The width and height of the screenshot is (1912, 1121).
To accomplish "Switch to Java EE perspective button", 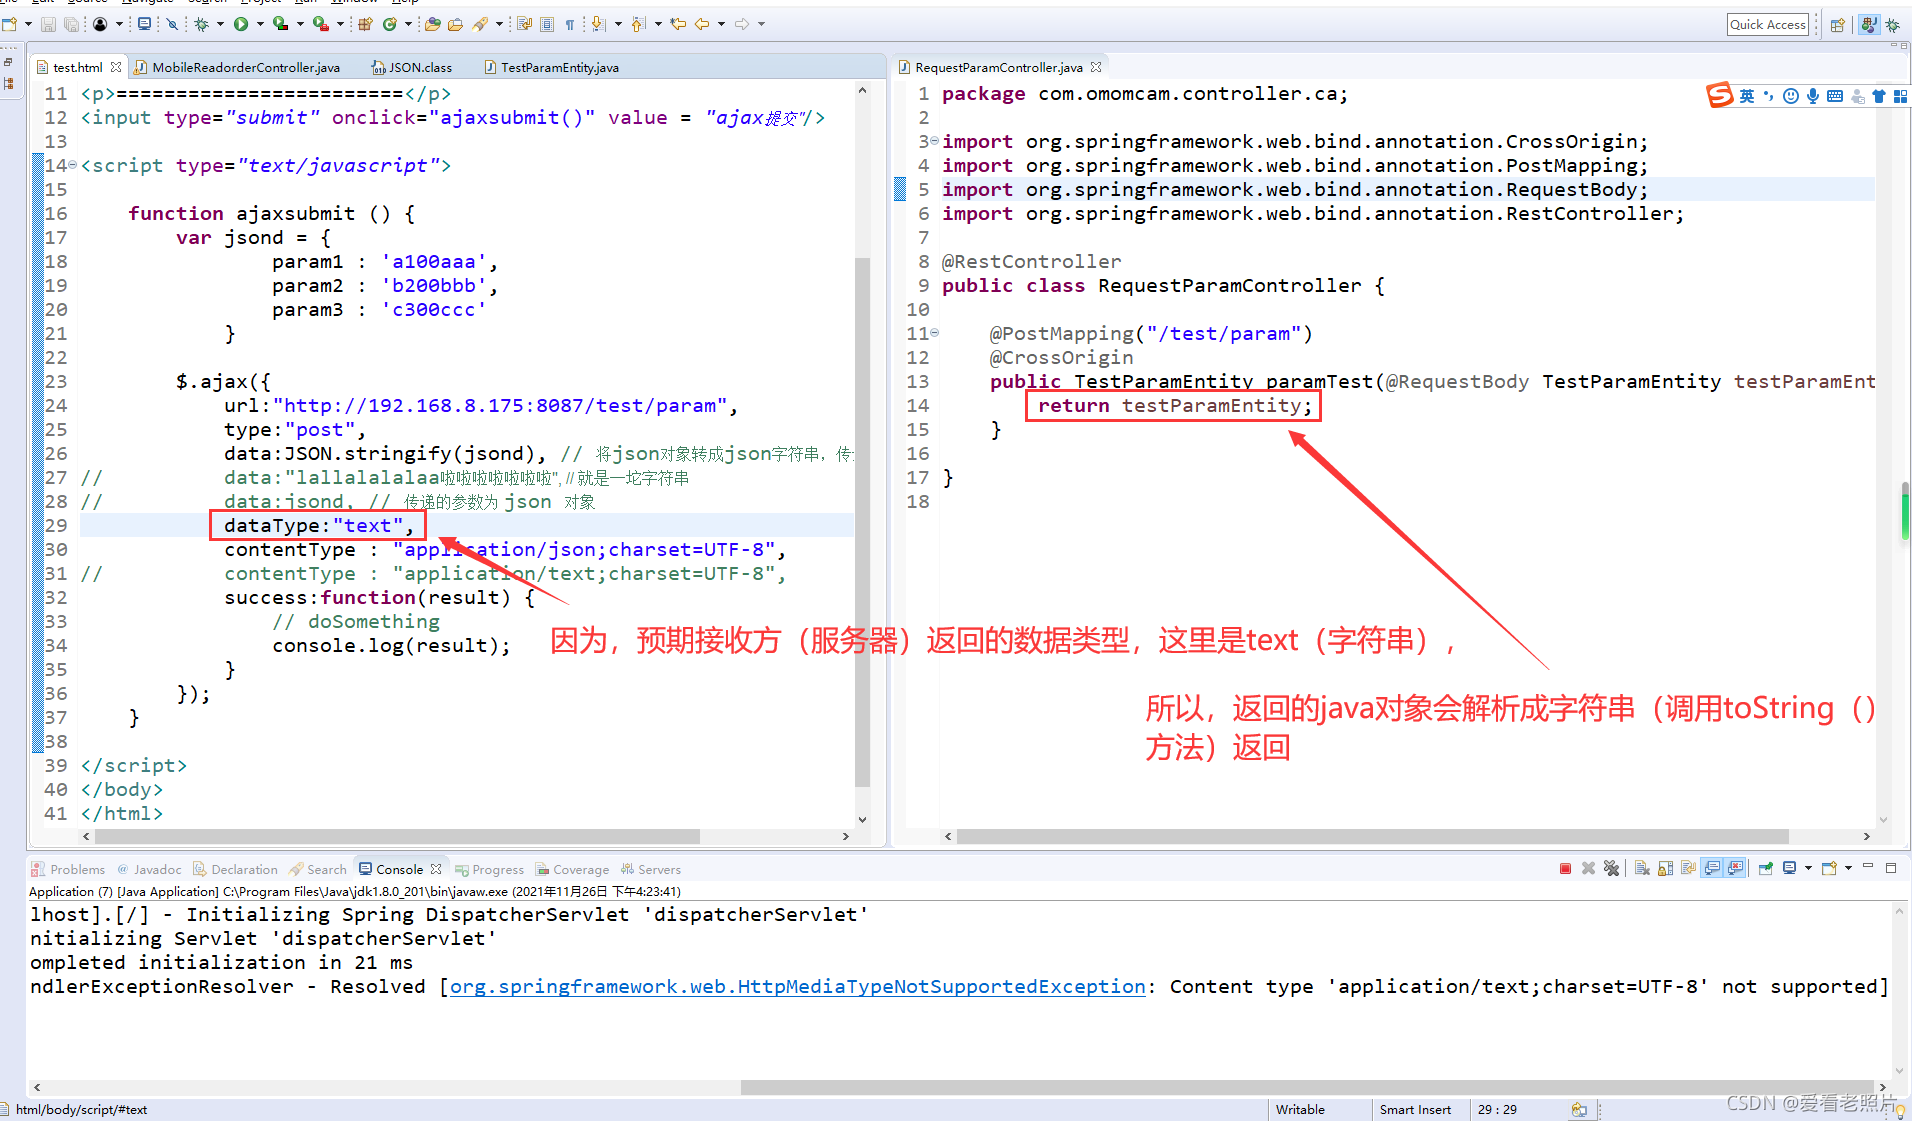I will (x=1868, y=25).
